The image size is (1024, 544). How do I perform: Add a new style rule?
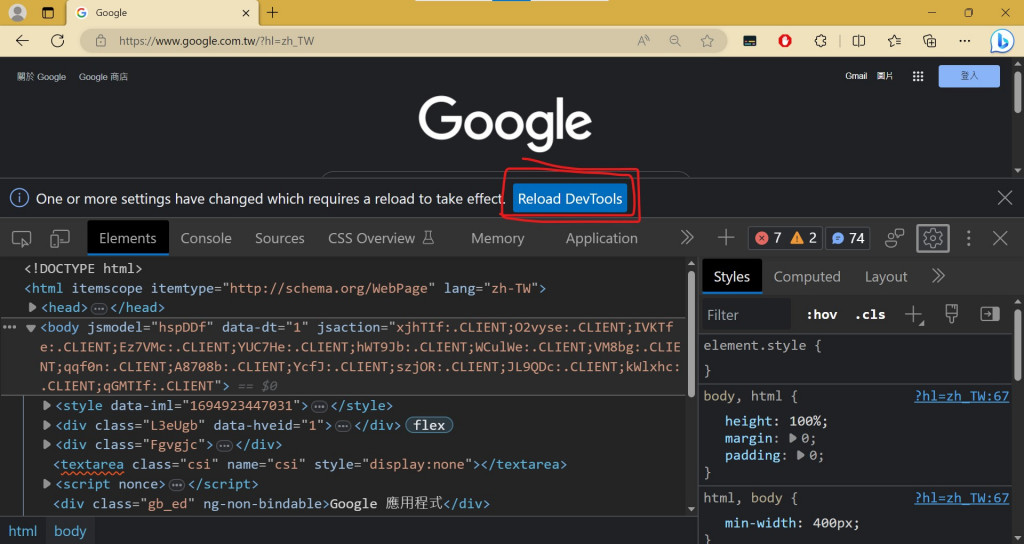pos(914,315)
